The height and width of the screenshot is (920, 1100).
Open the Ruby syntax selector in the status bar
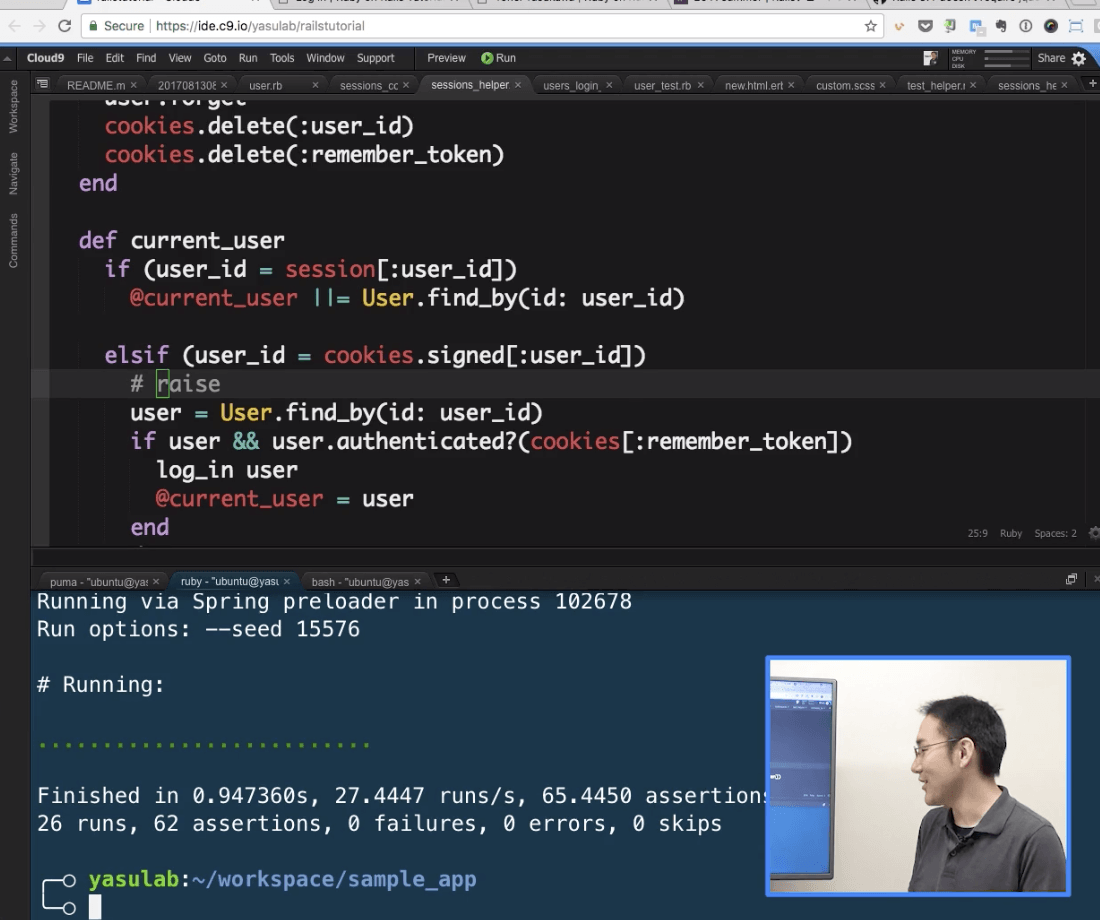pyautogui.click(x=1011, y=533)
